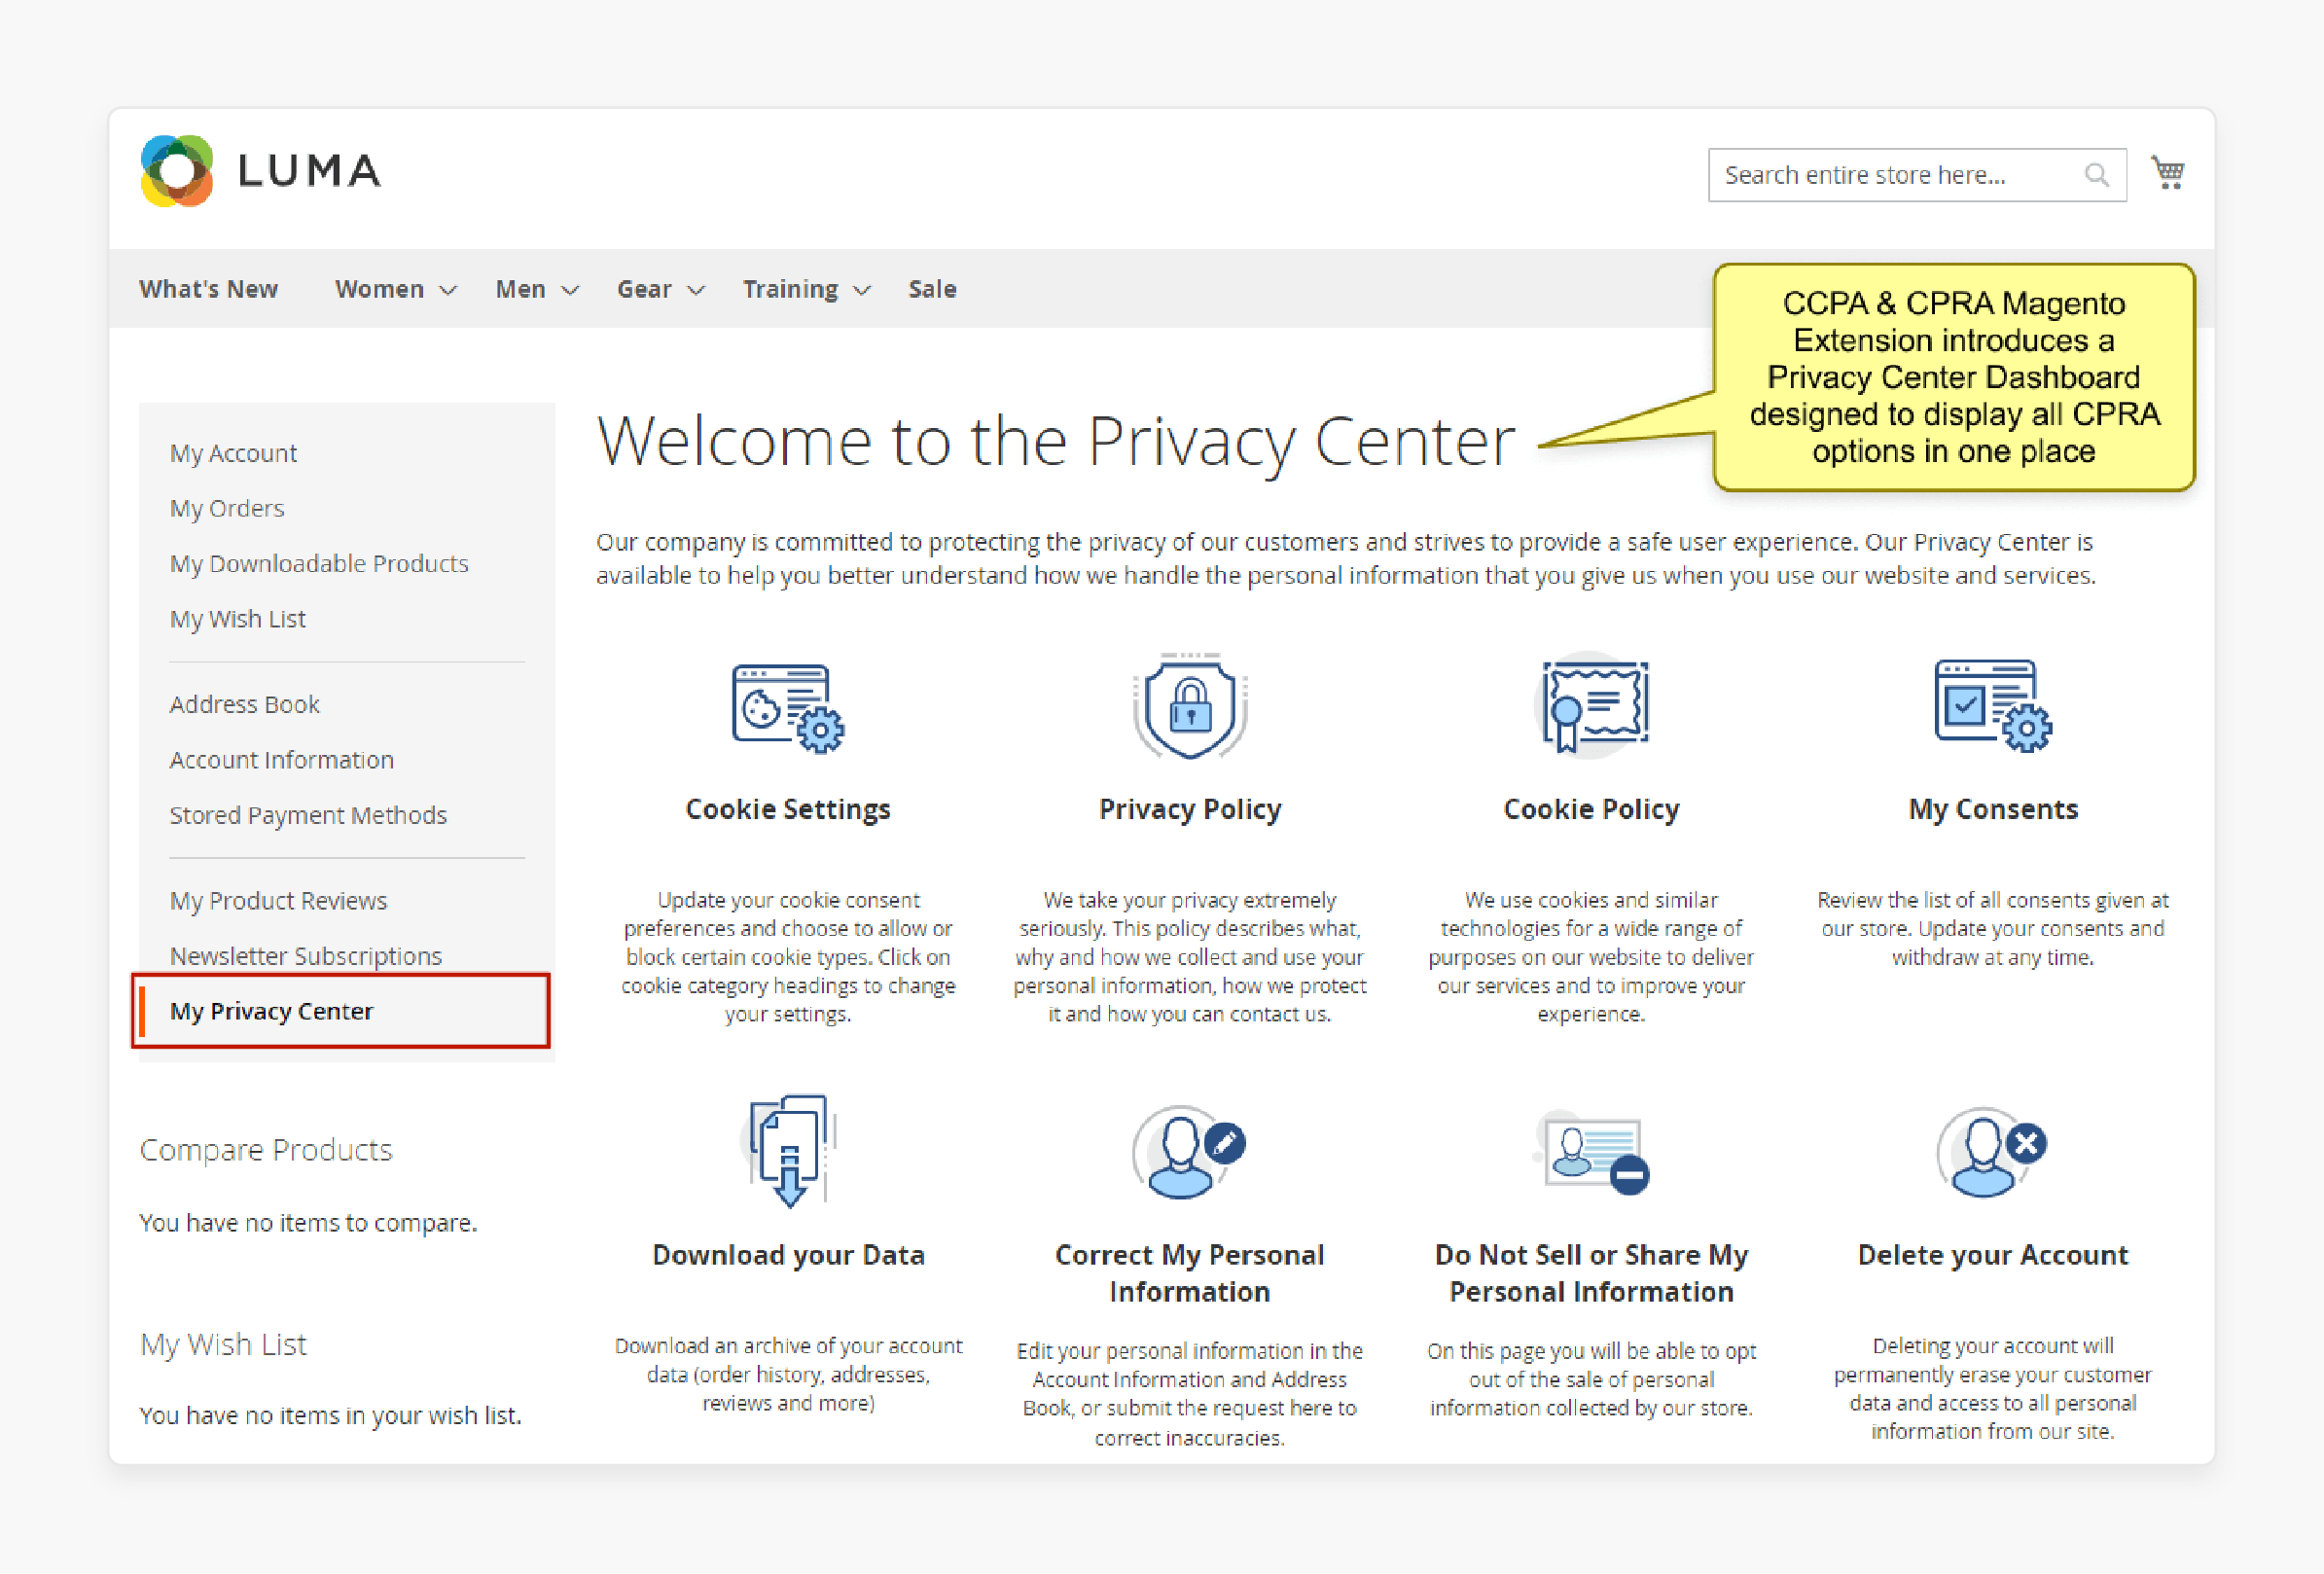The height and width of the screenshot is (1574, 2324).
Task: Open the Cookie Settings heading
Action: pyautogui.click(x=788, y=809)
